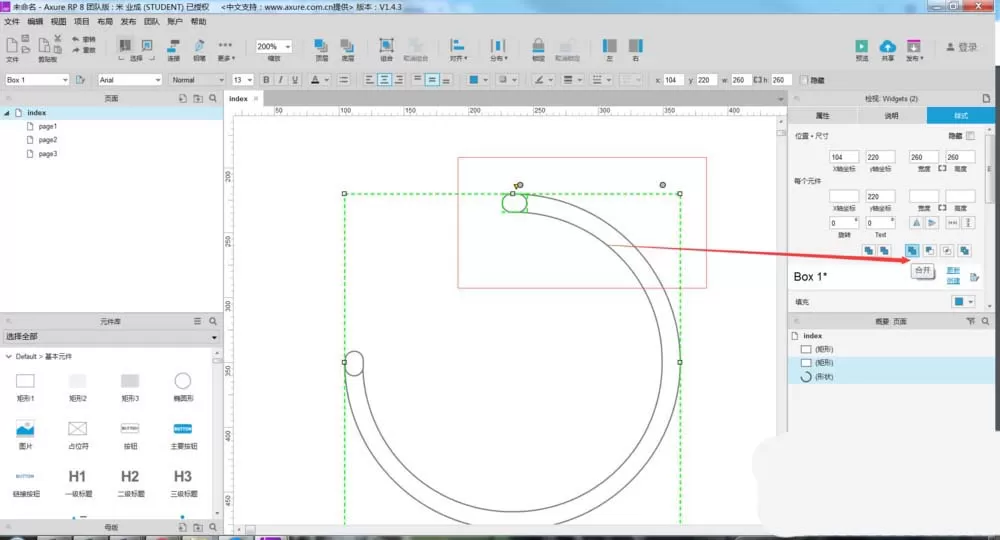
Task: Flip the shape horizontally in style panel
Action: [916, 223]
